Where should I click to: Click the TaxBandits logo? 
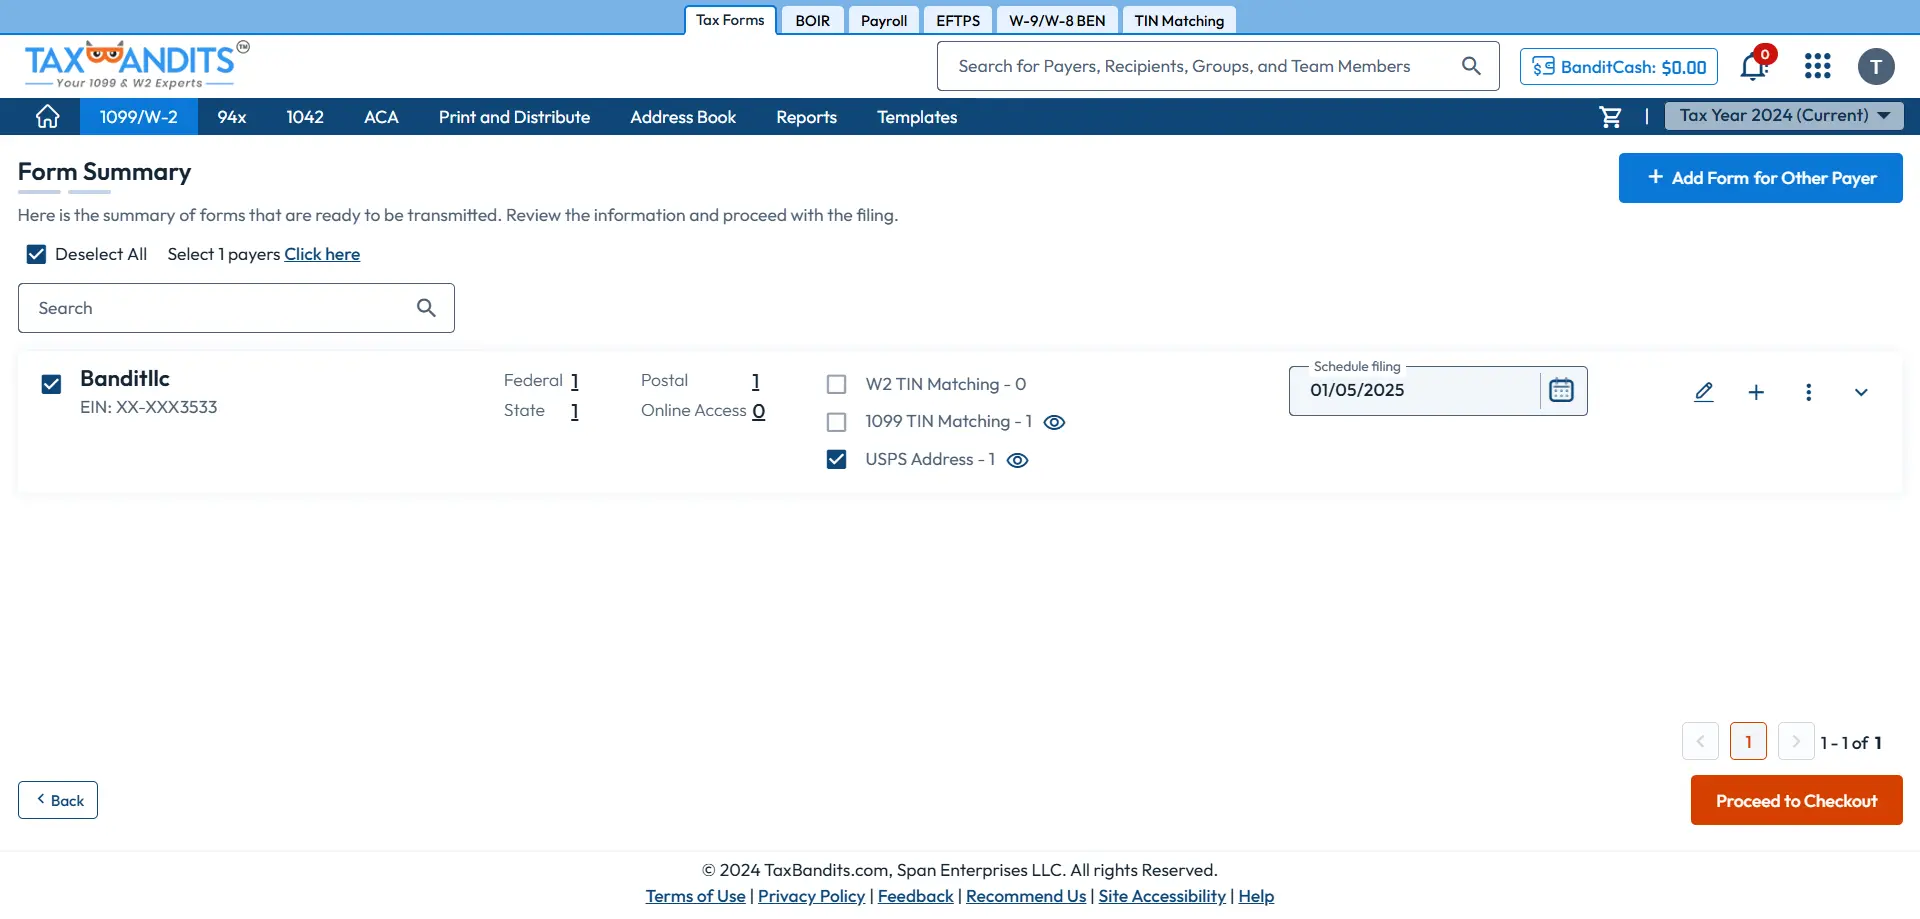coord(137,65)
